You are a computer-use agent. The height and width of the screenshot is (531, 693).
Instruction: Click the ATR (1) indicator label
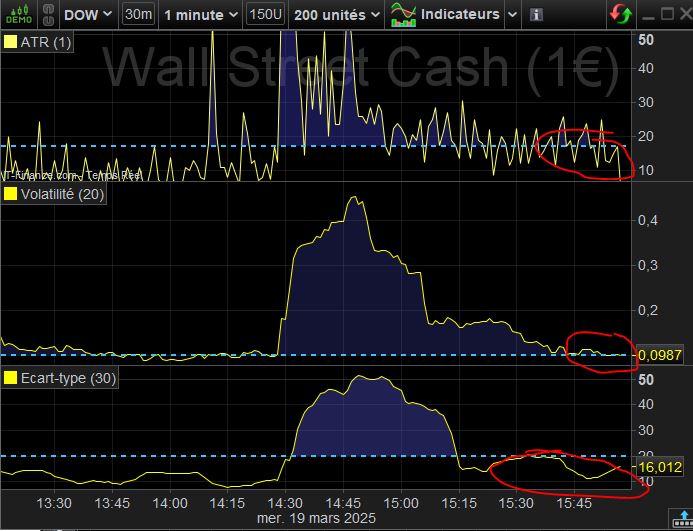(46, 42)
